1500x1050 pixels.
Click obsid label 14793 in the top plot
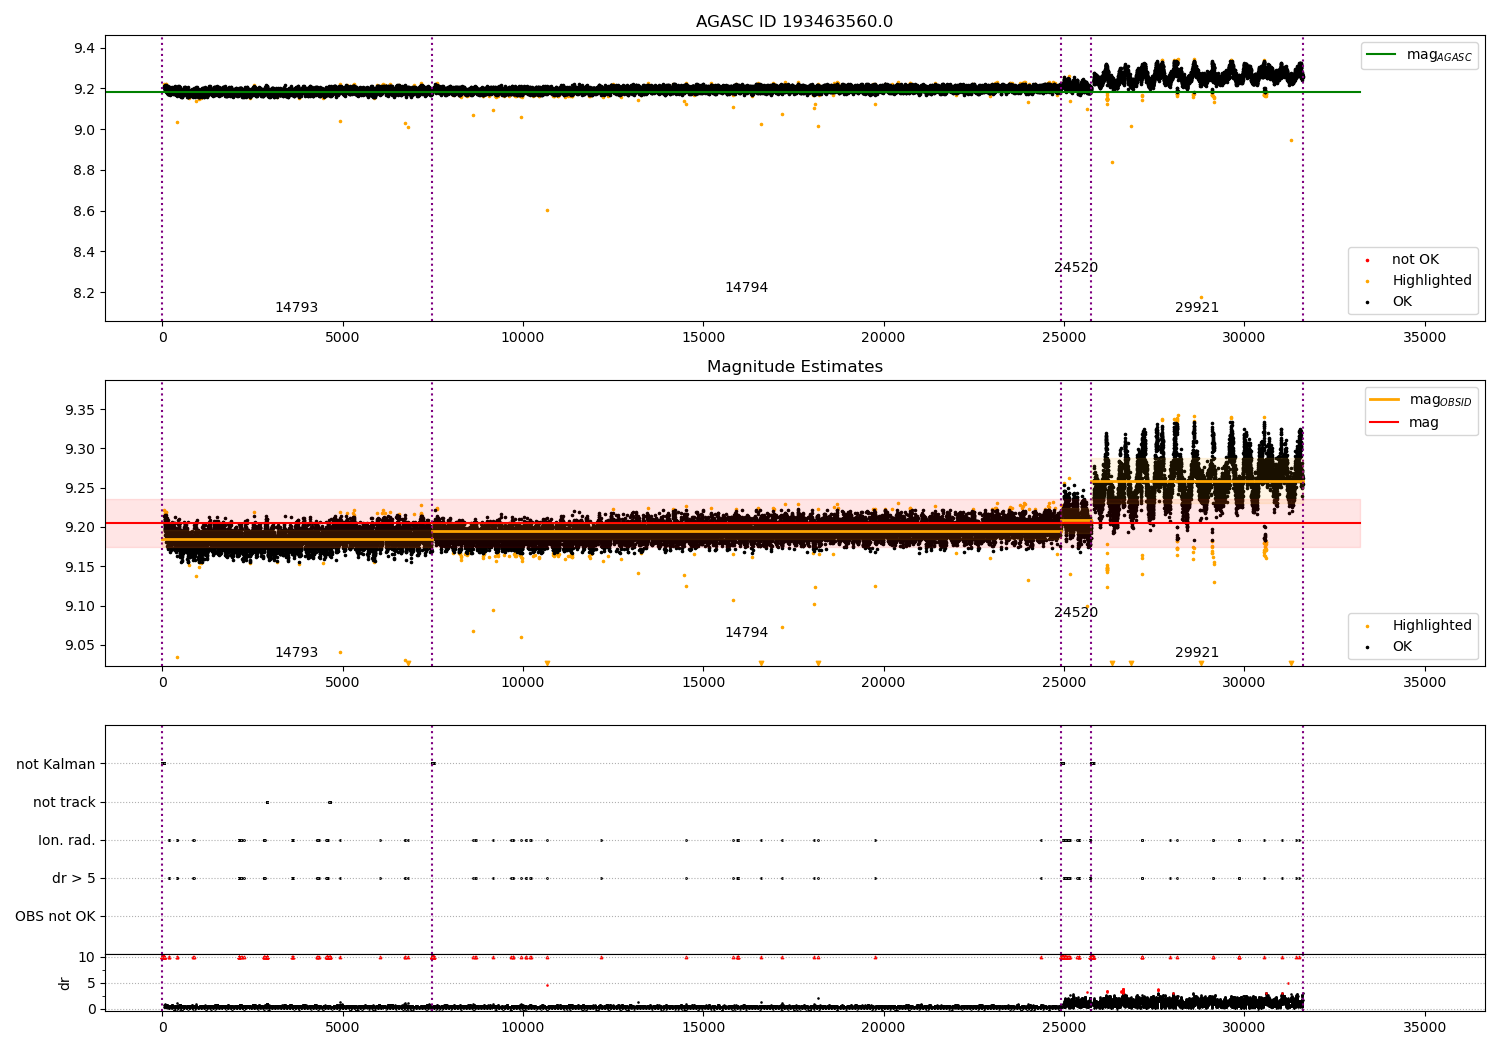(296, 308)
